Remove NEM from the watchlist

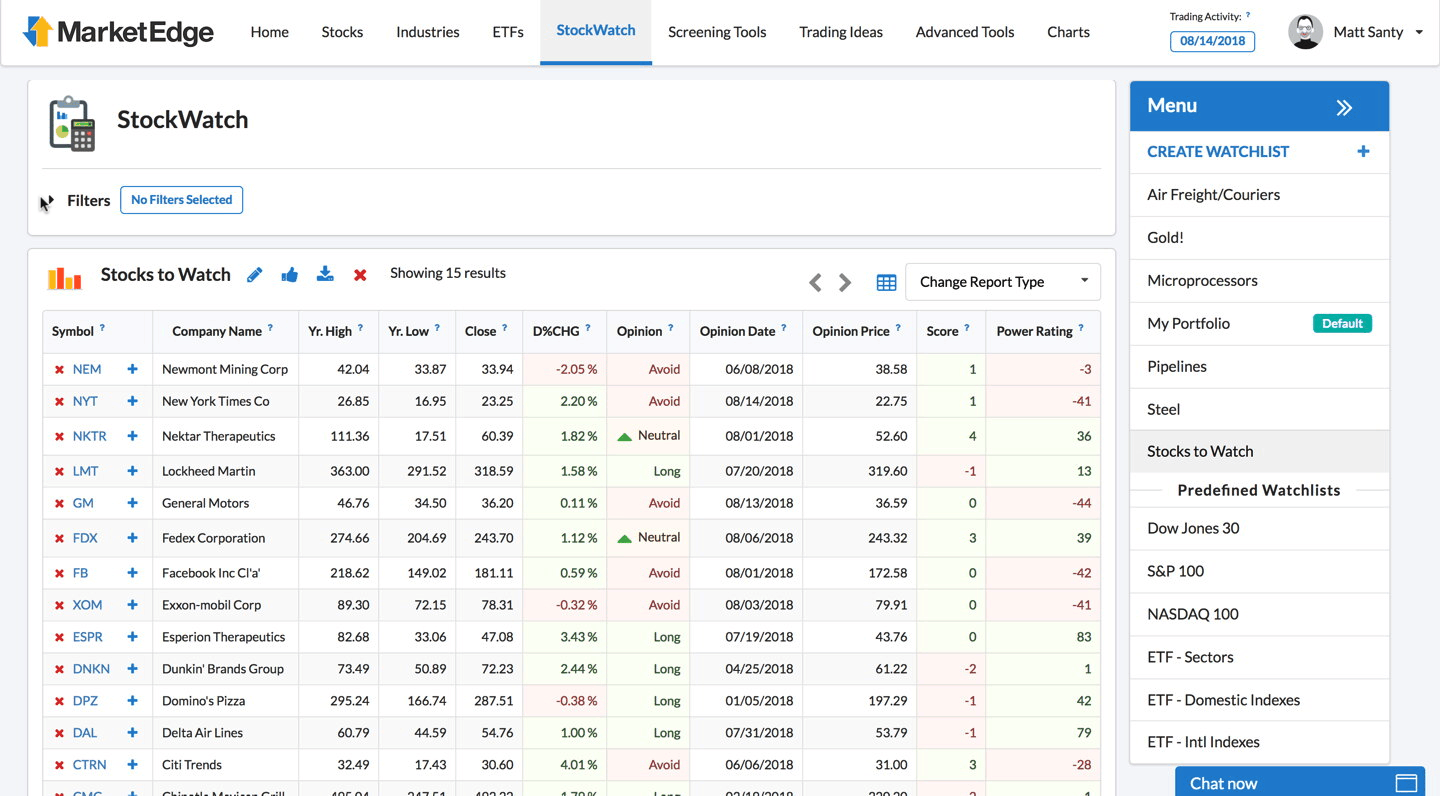(x=60, y=370)
